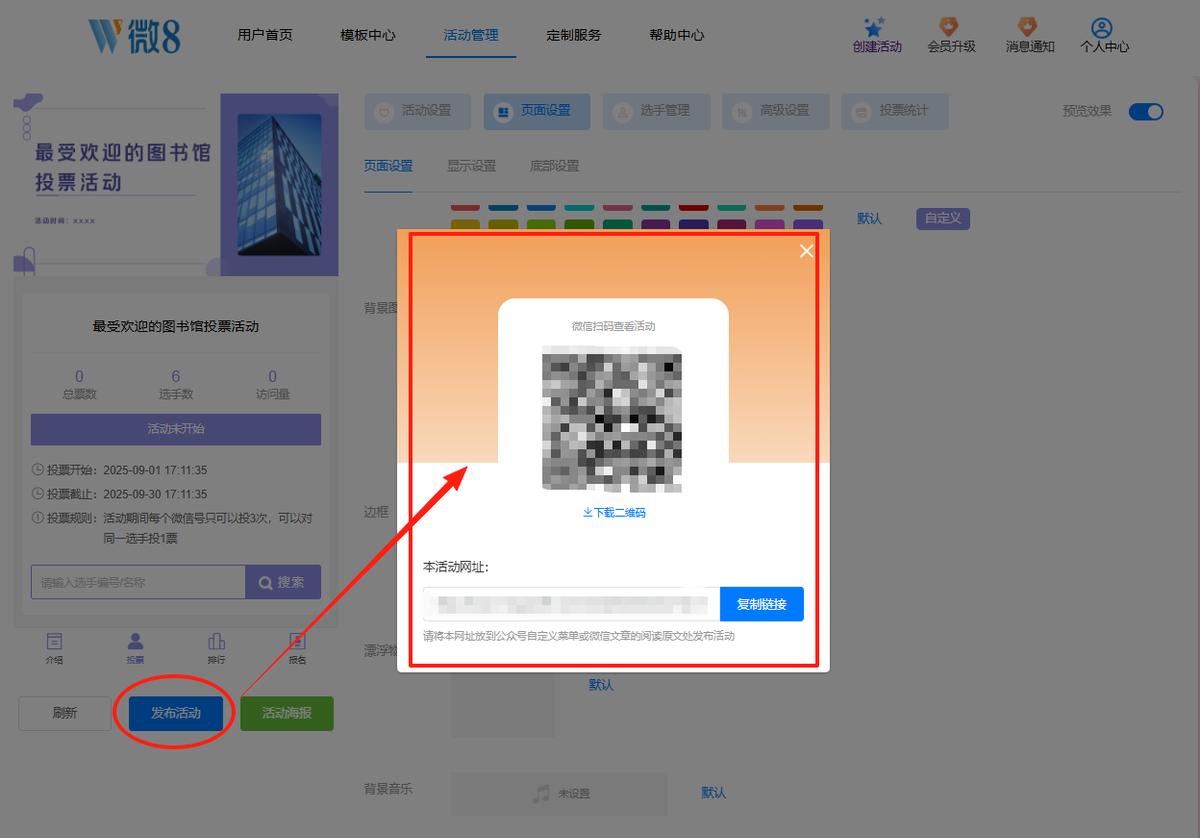Select the 投票 person icon in the preview
Viewport: 1200px width, 838px height.
135,642
